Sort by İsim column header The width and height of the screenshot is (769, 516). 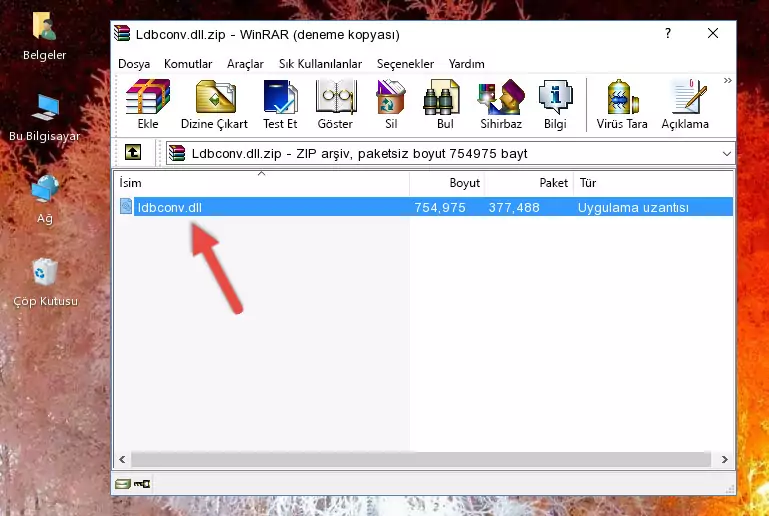262,183
